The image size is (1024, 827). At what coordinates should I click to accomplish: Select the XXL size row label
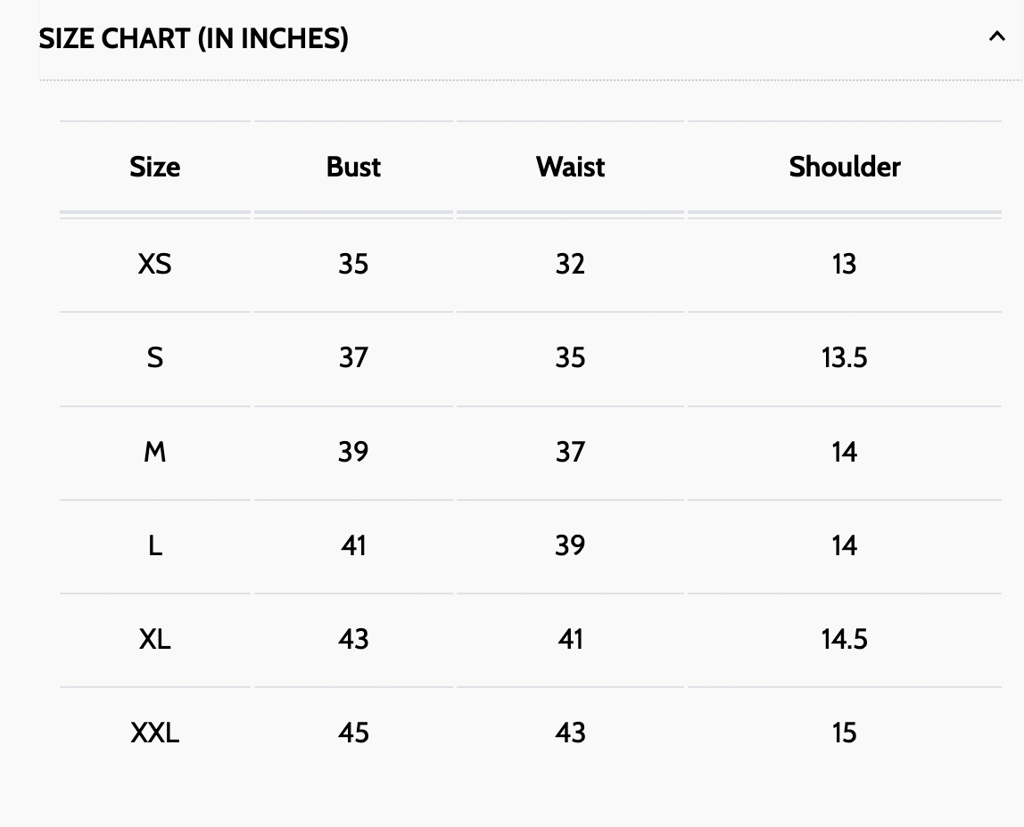[x=155, y=733]
